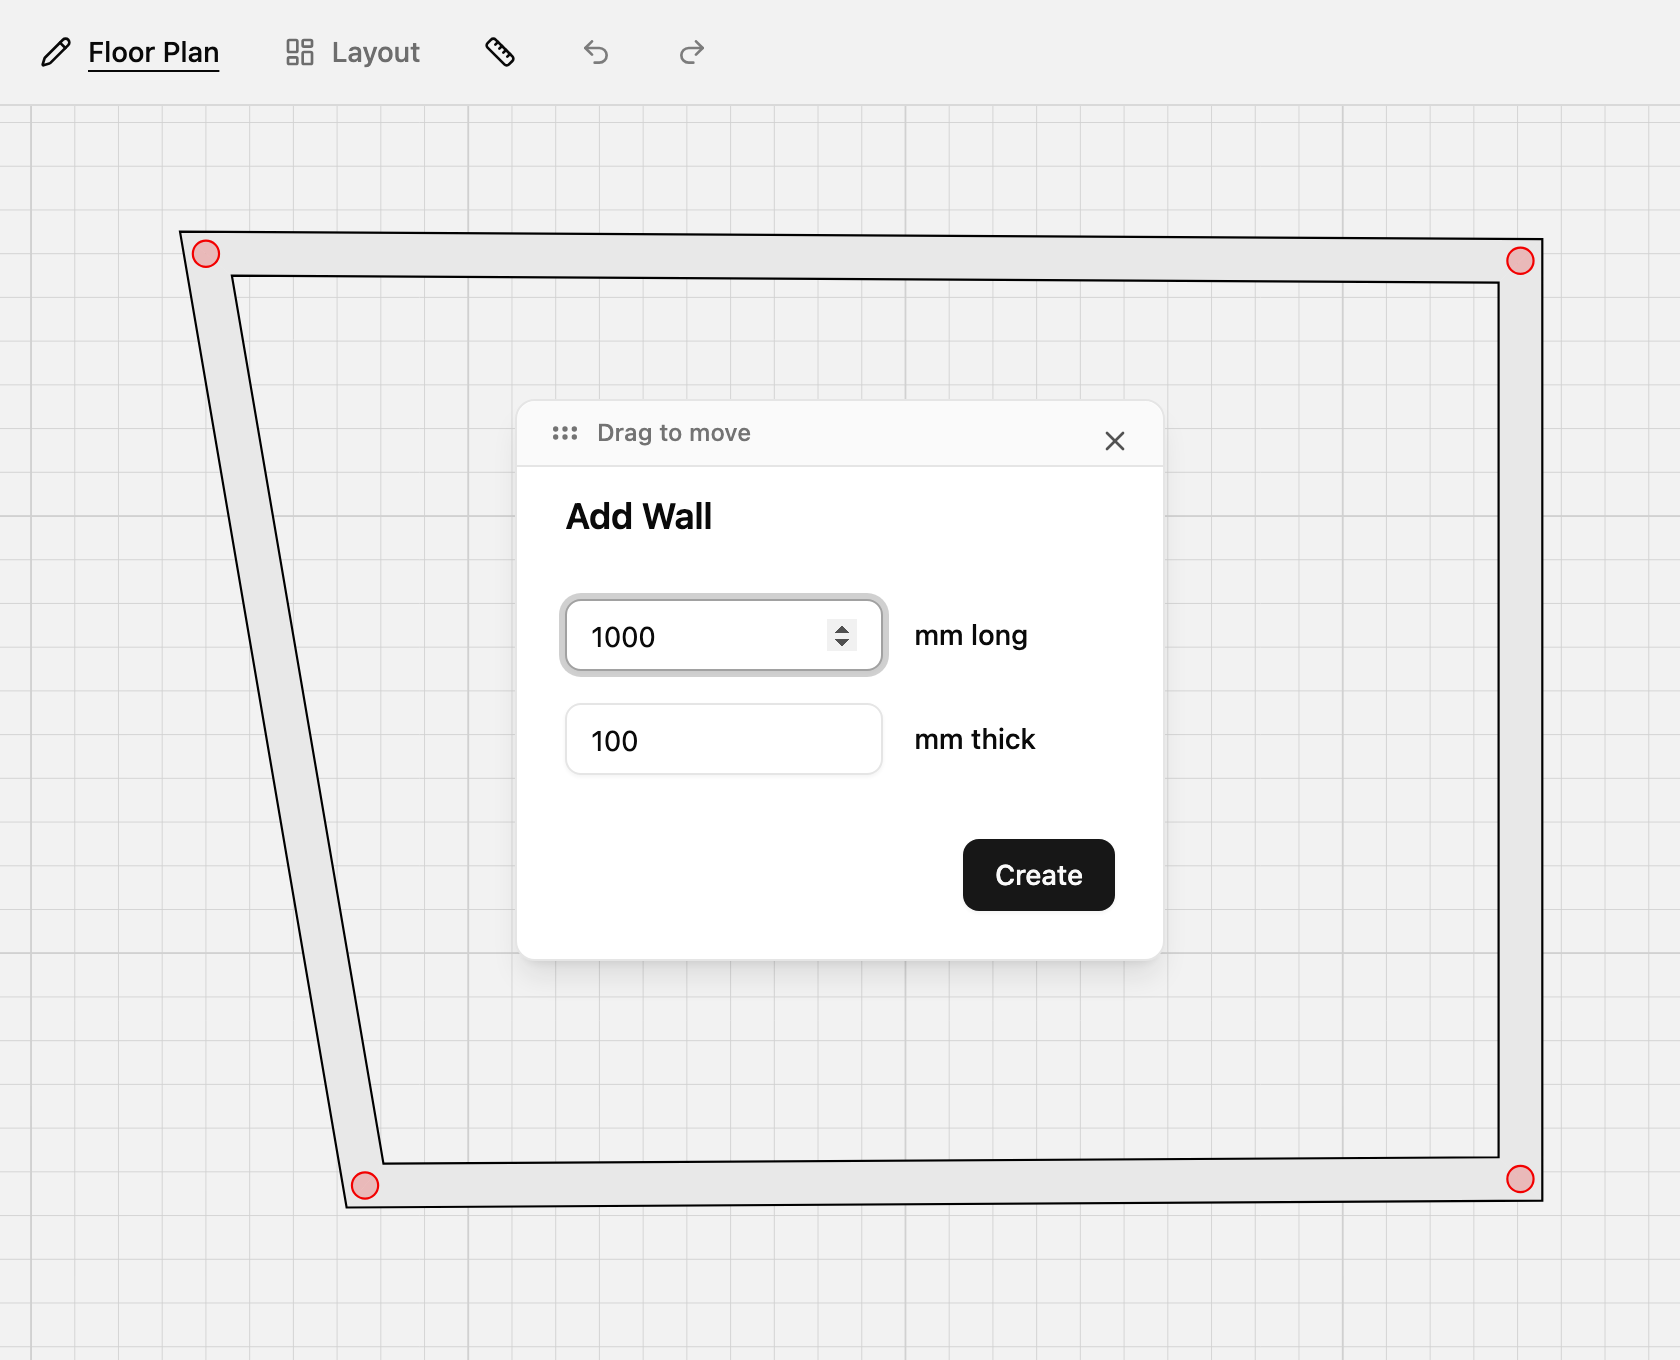Select the top-left wall corner node
Viewport: 1680px width, 1360px height.
pyautogui.click(x=206, y=254)
